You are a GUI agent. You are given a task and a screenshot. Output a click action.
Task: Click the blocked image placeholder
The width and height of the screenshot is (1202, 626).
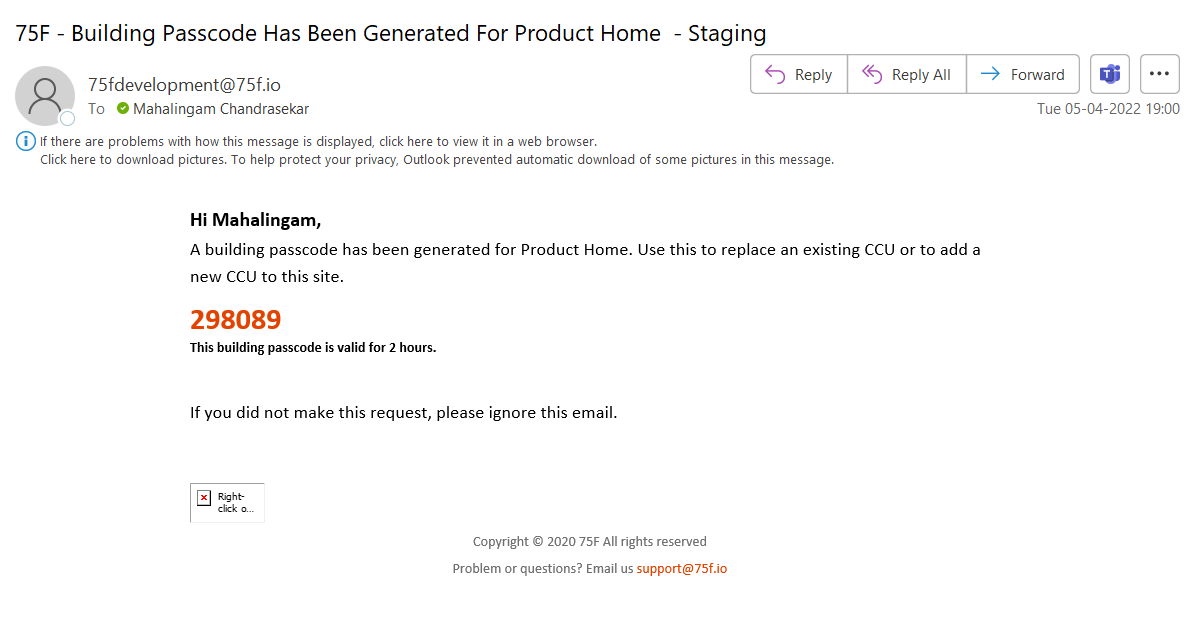tap(227, 502)
